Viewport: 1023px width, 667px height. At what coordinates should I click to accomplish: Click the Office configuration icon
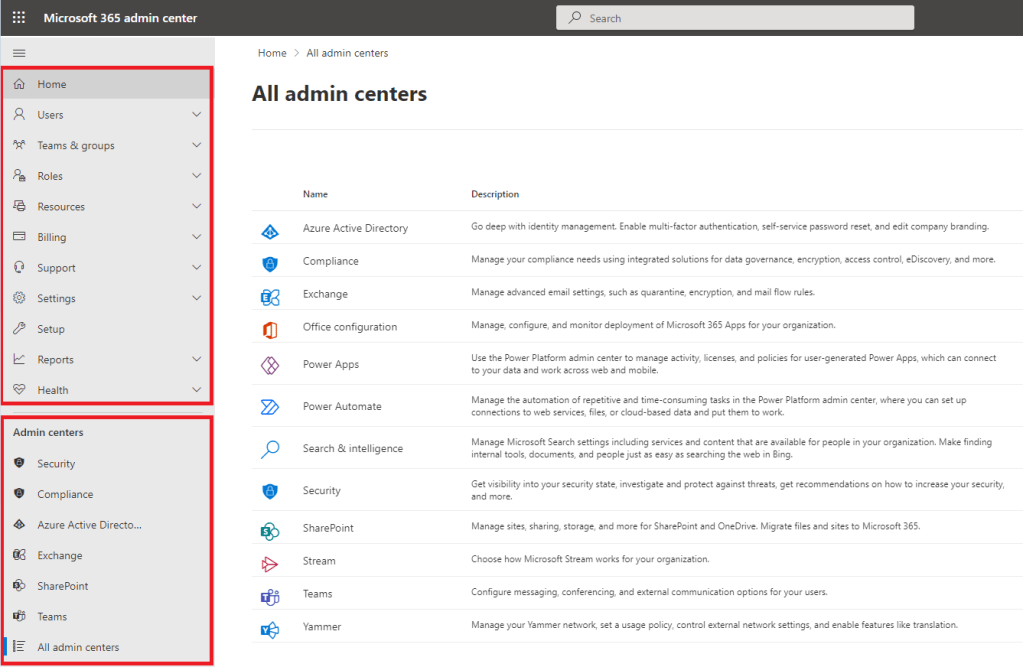point(269,328)
